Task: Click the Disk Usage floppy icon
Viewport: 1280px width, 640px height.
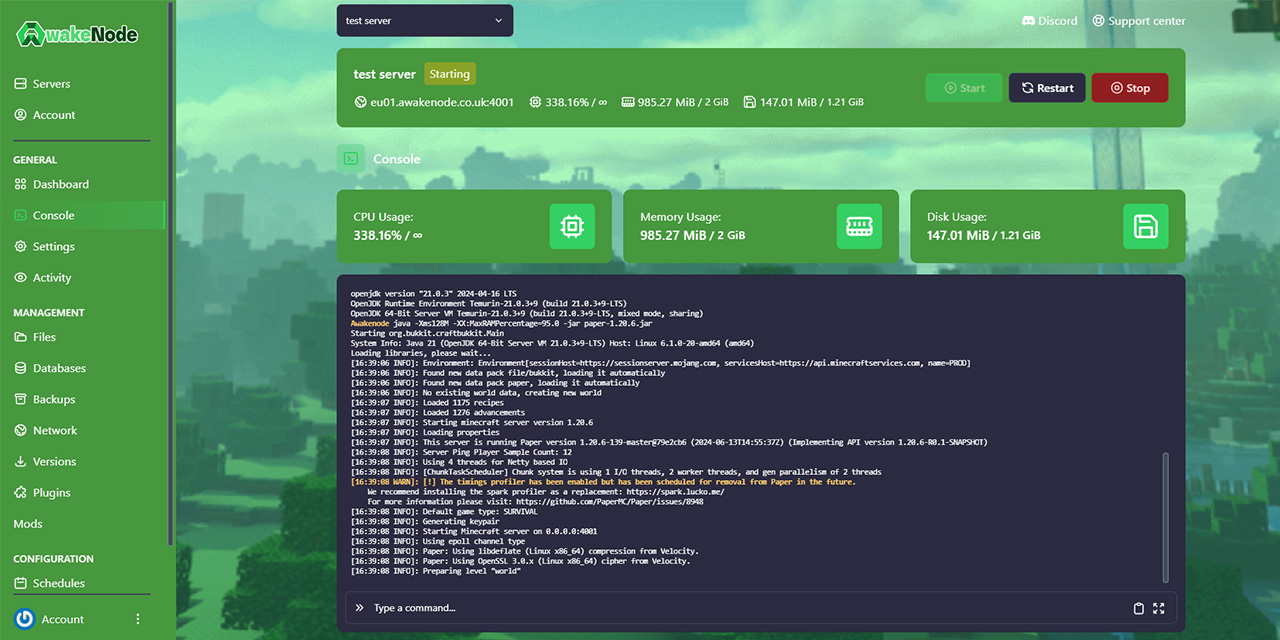Action: coord(1145,226)
